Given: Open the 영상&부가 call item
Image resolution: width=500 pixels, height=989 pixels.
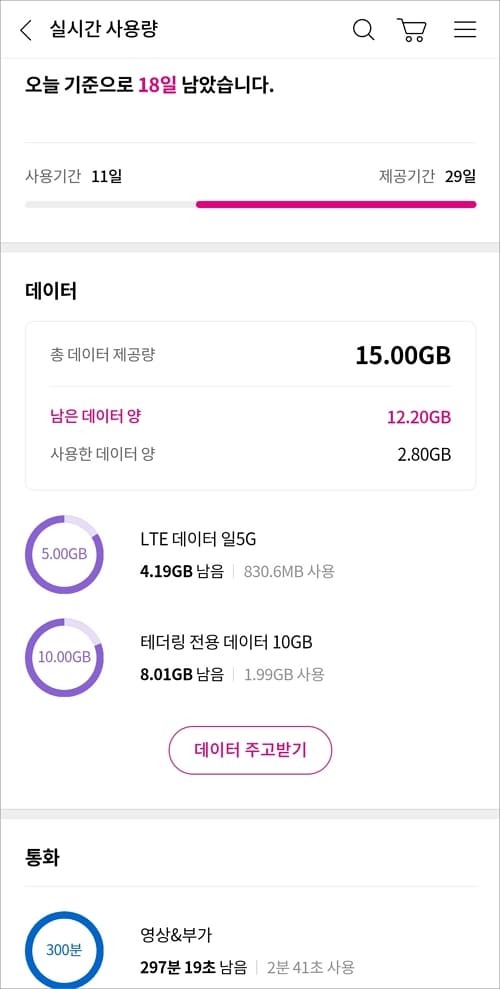Looking at the screenshot, I should coord(247,950).
